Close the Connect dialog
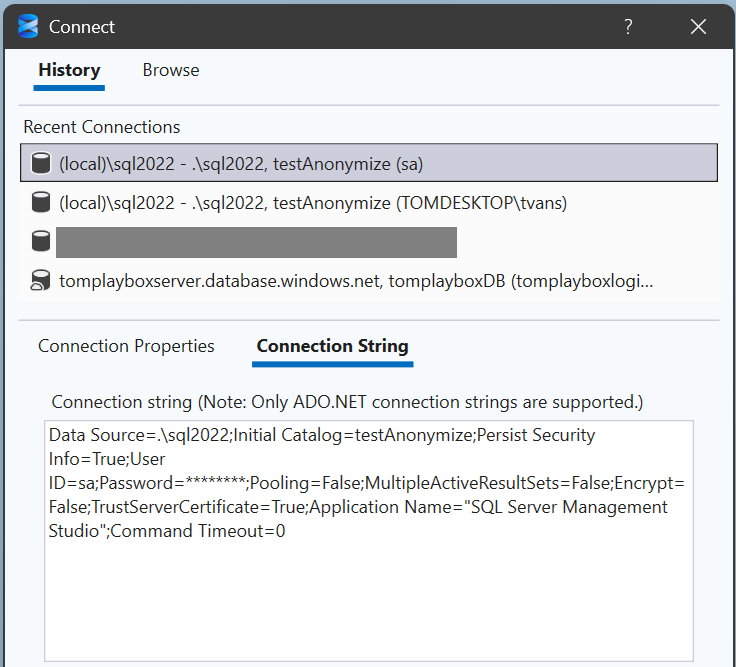 coord(698,27)
